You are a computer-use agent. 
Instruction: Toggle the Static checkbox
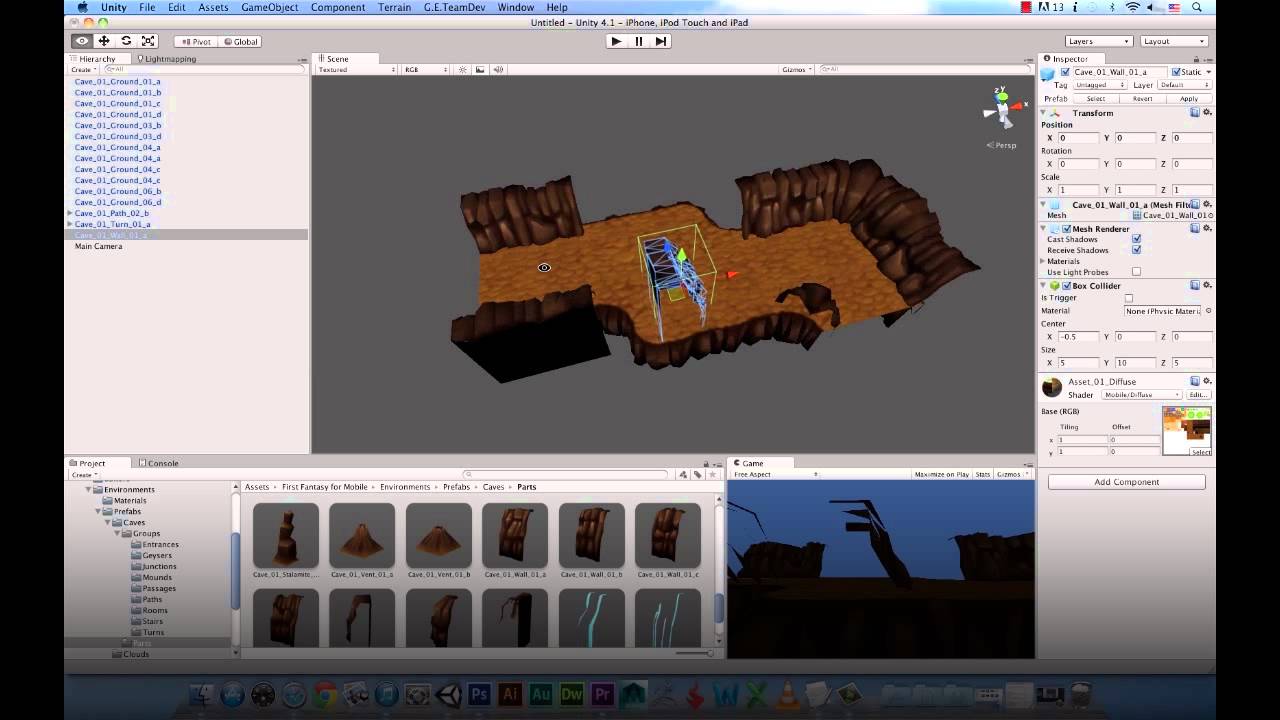tap(1176, 72)
